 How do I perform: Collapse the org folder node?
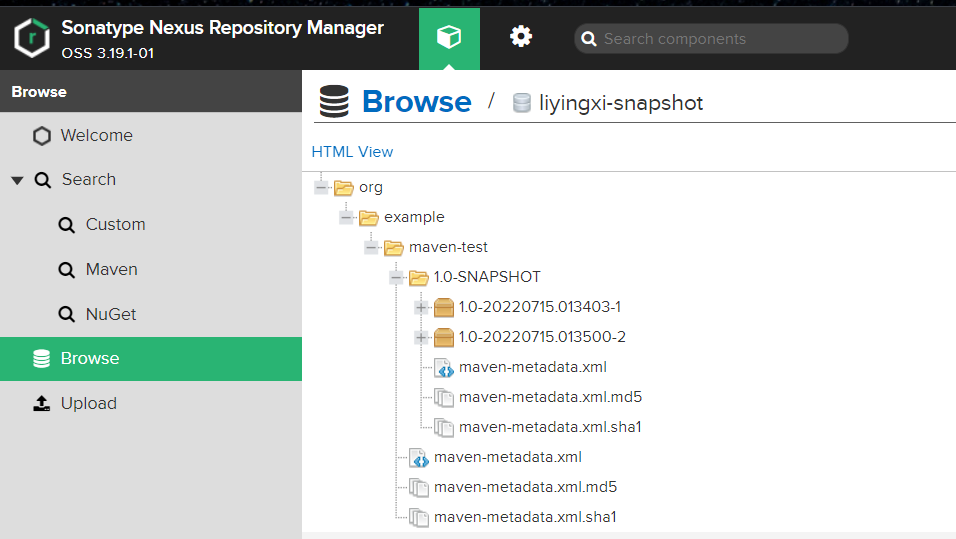click(321, 187)
